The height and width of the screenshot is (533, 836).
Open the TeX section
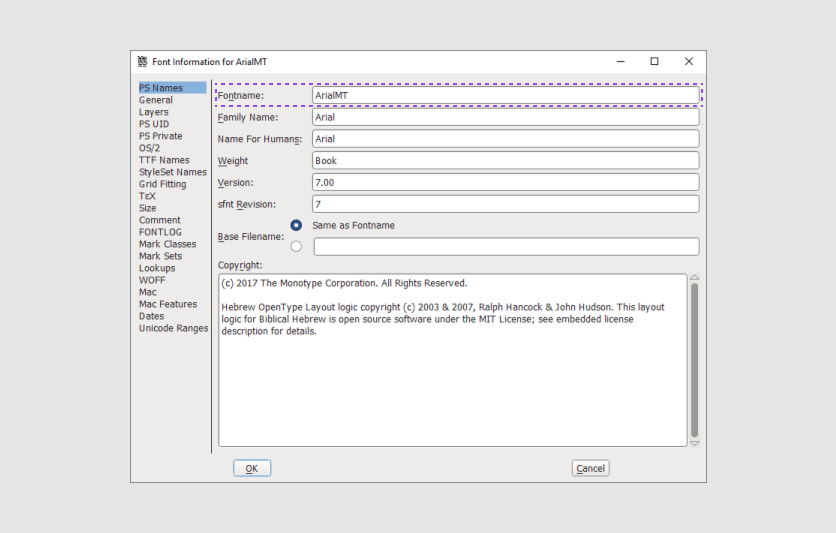tap(147, 196)
